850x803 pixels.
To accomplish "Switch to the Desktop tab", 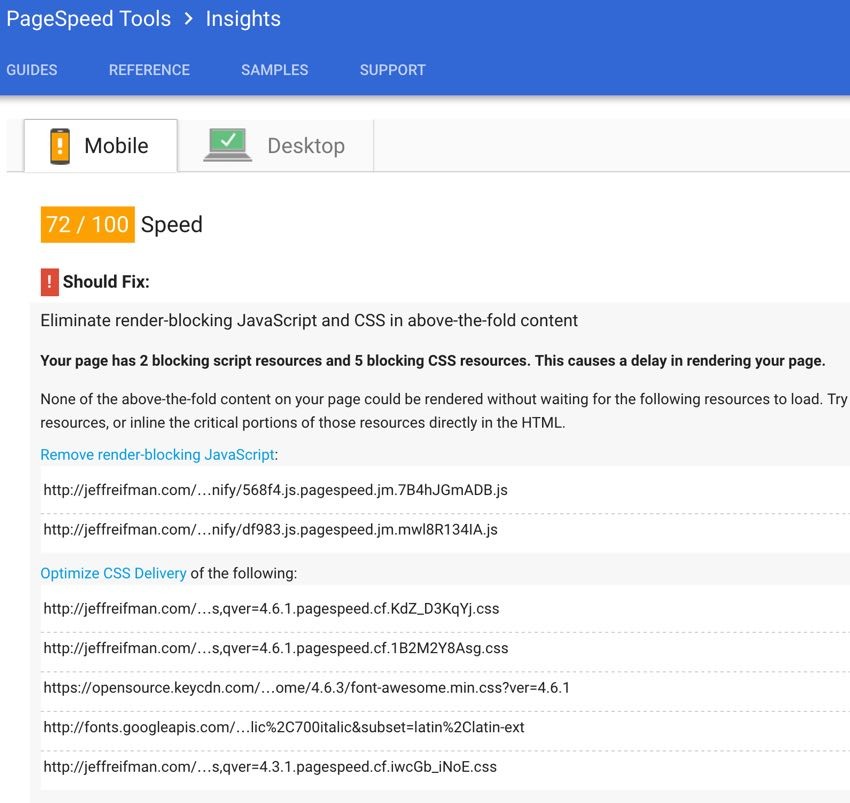I will [276, 145].
